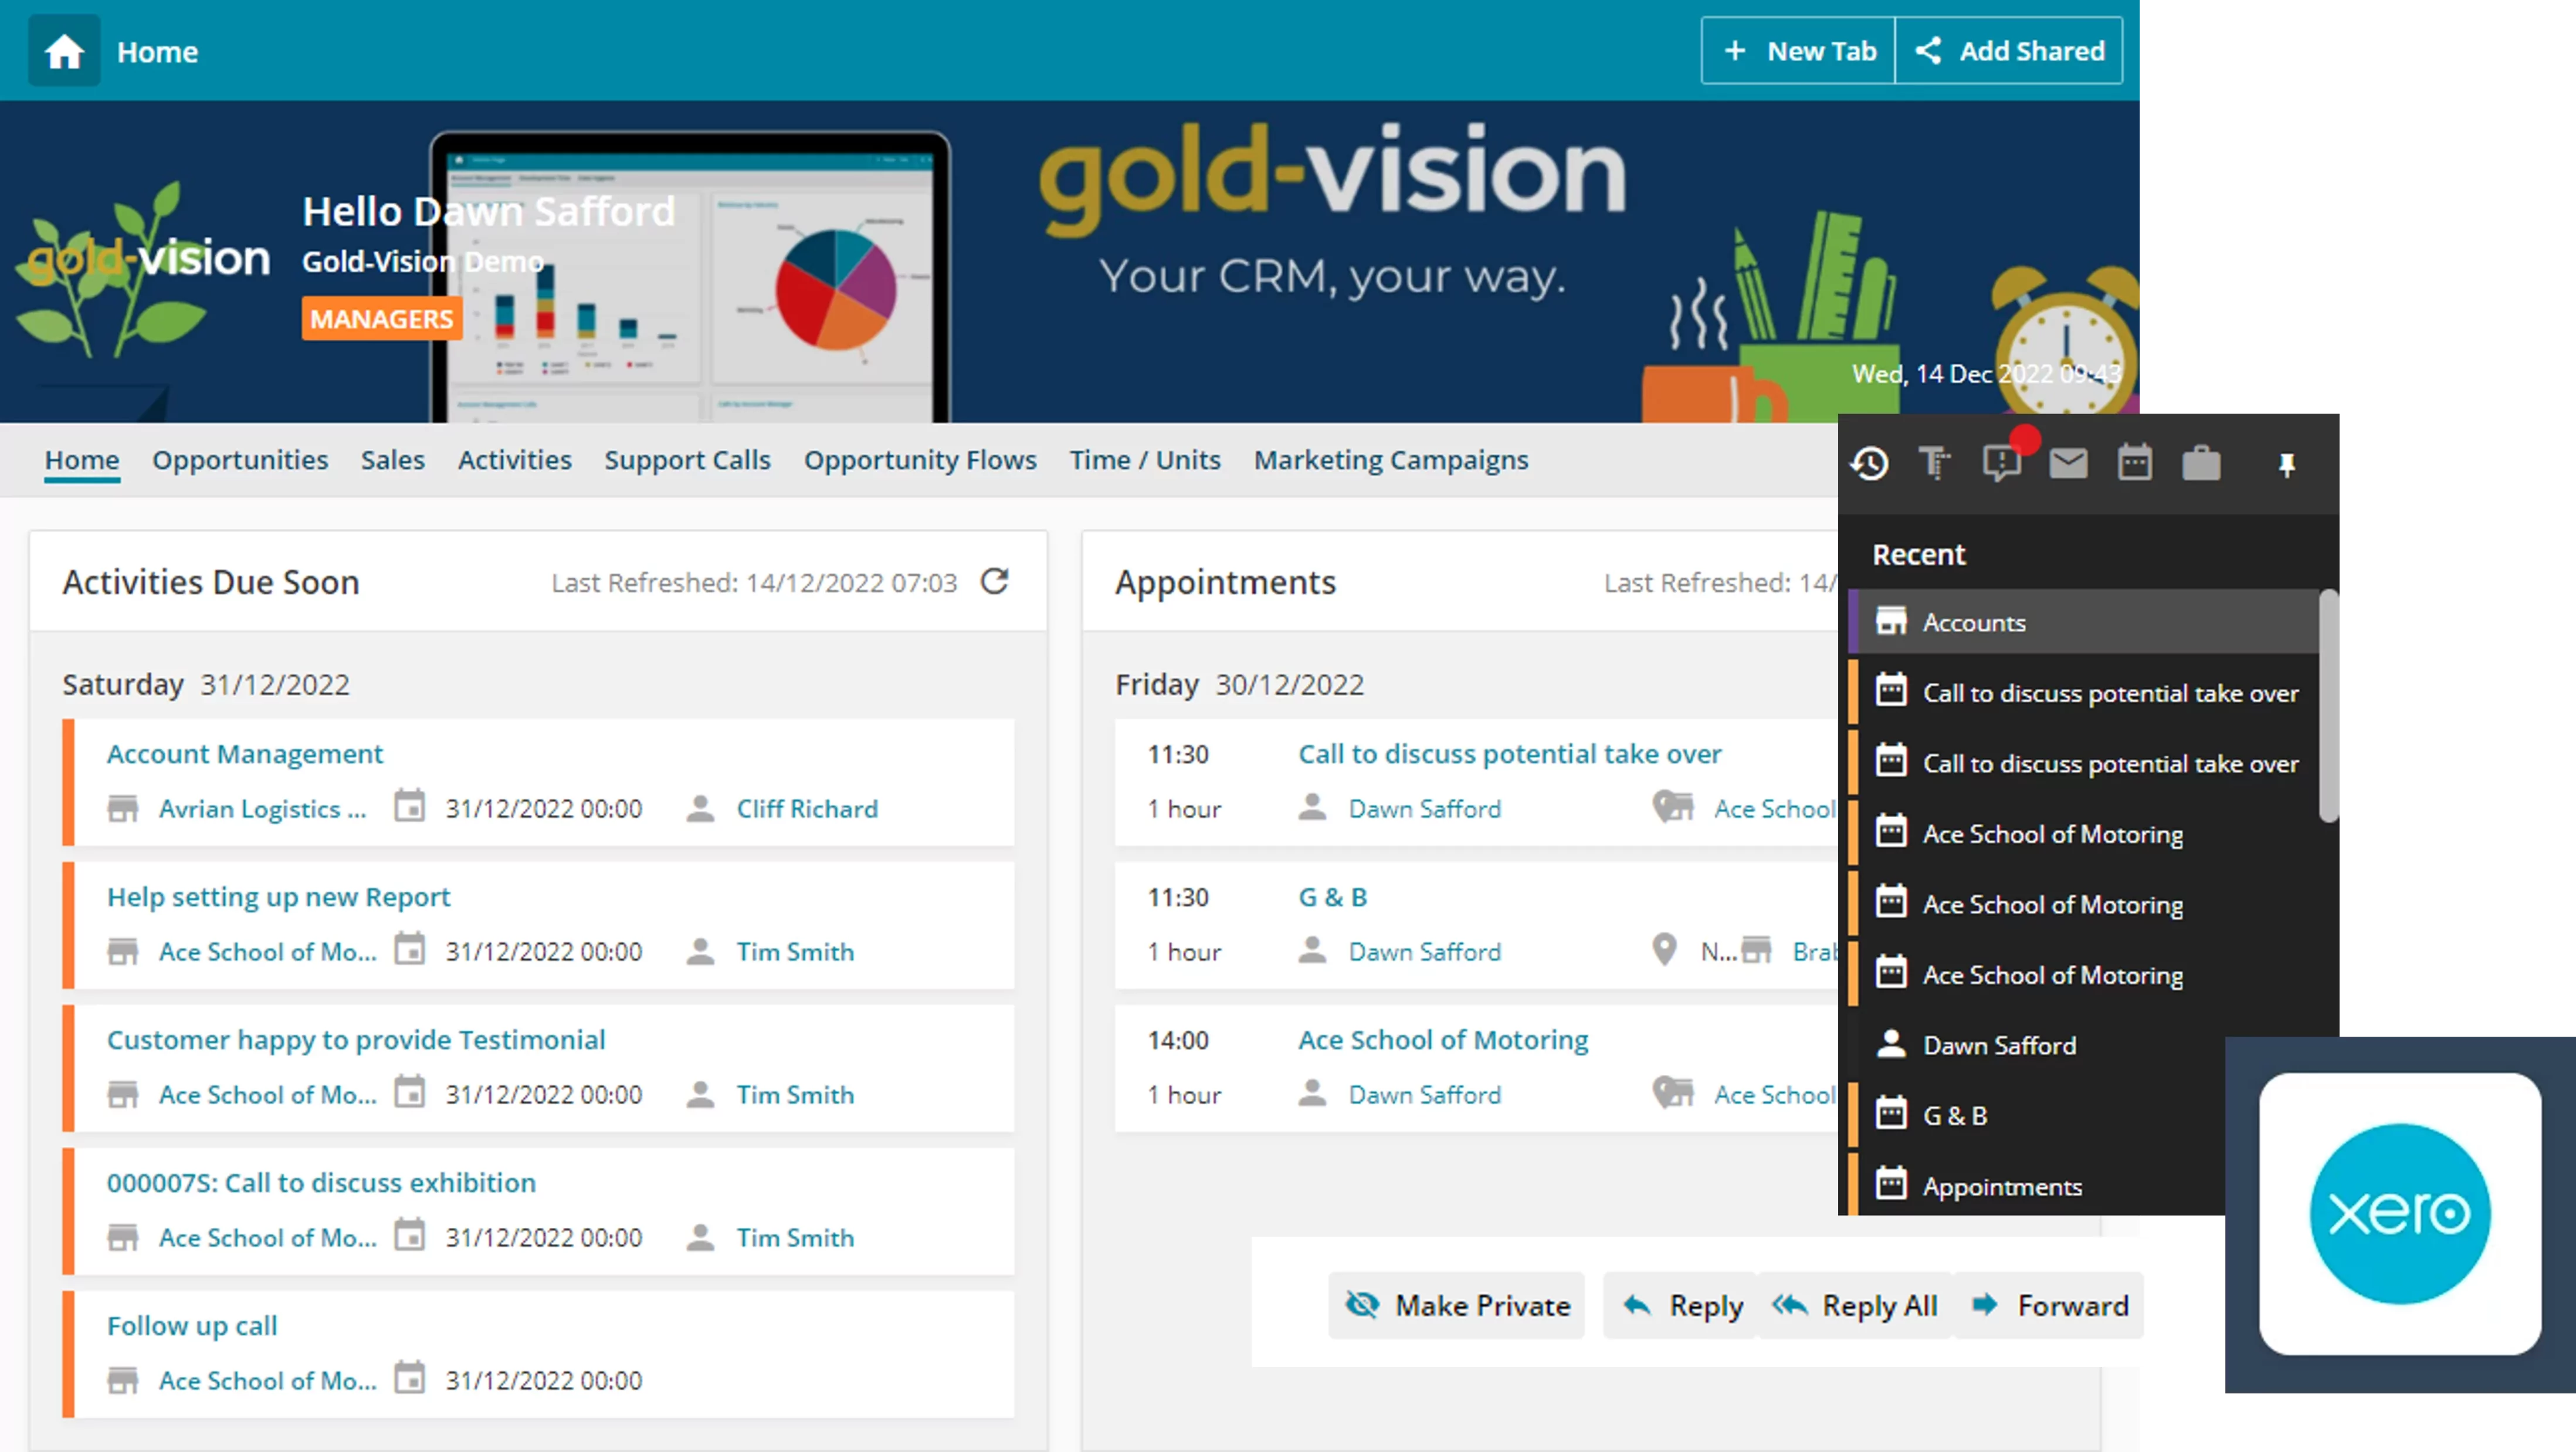The image size is (2576, 1452).
Task: Open Customer happy to provide Testimonial
Action: tap(356, 1040)
